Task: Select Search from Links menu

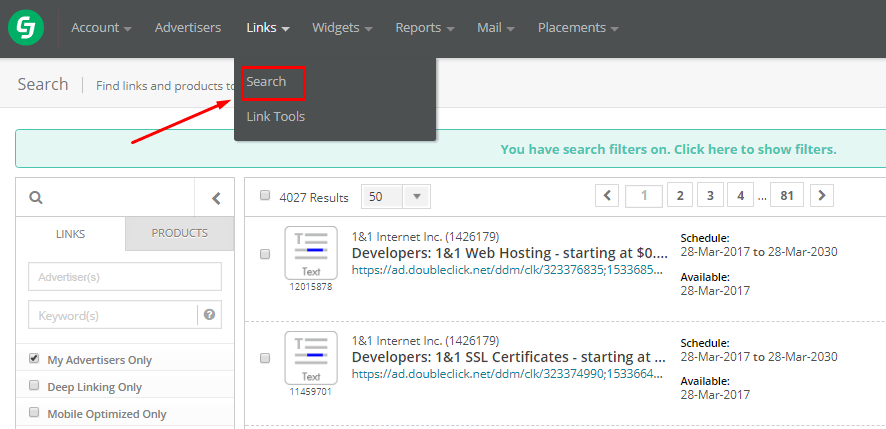Action: [267, 82]
